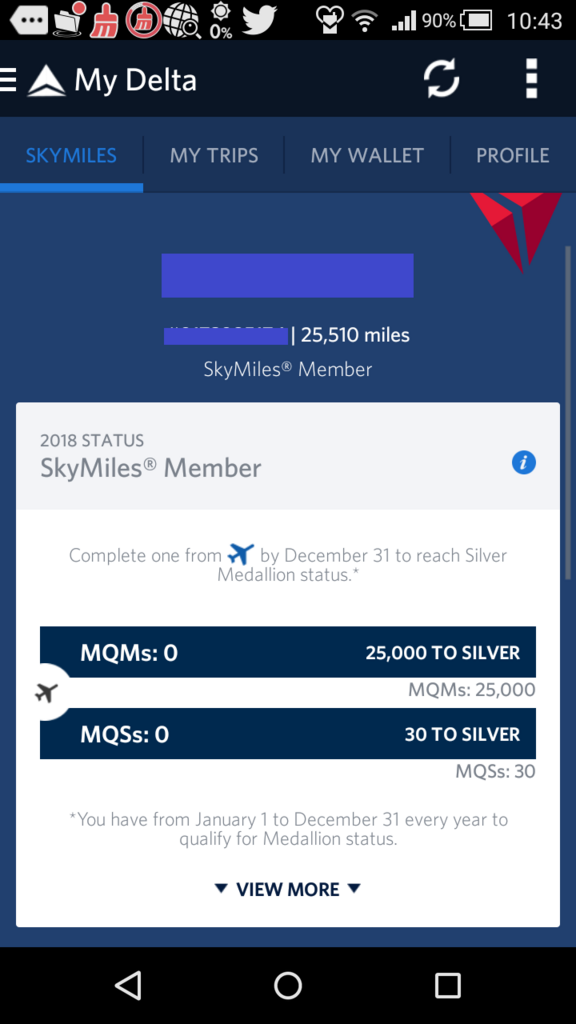Switch to the My Trips tab
This screenshot has height=1024, width=576.
[214, 155]
